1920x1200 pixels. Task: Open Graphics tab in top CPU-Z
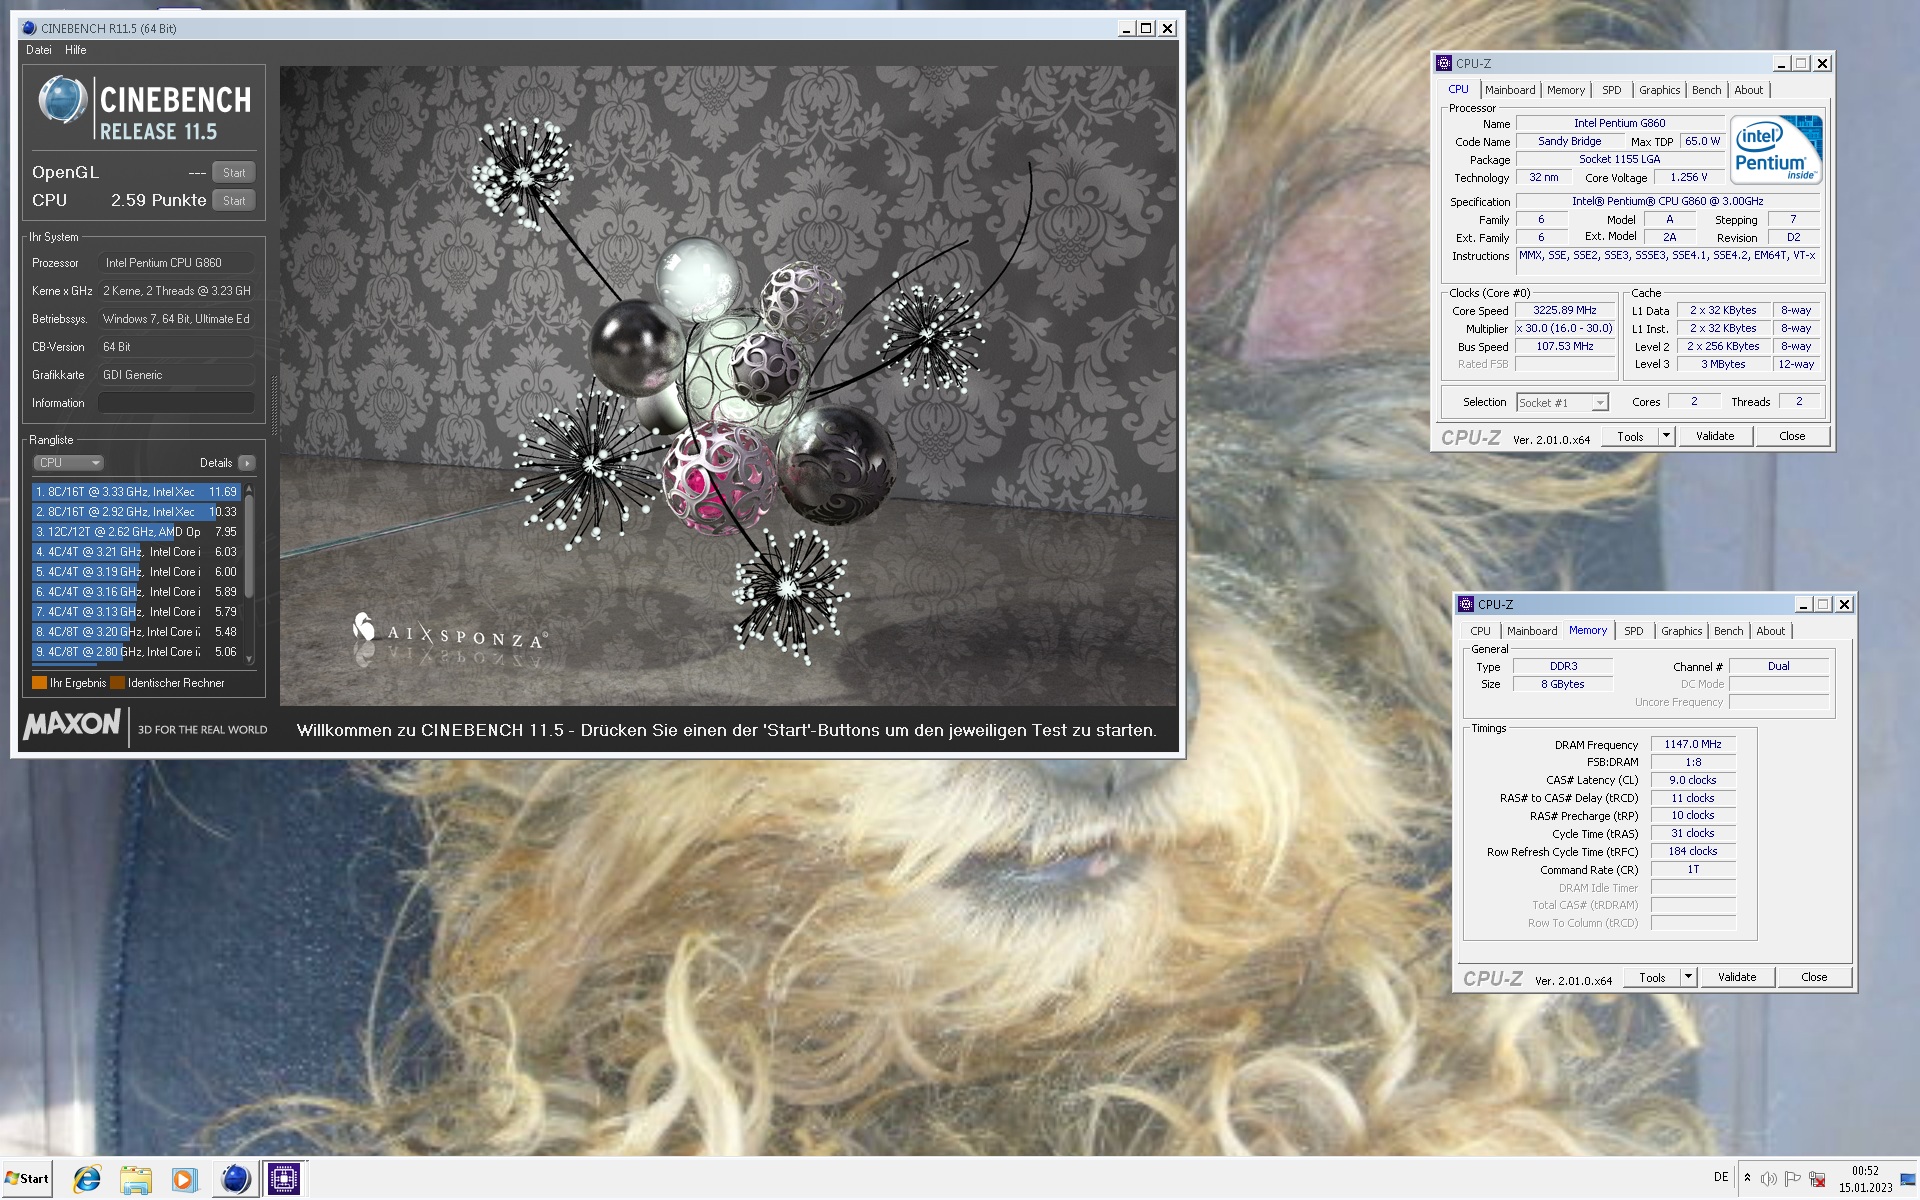1659,90
